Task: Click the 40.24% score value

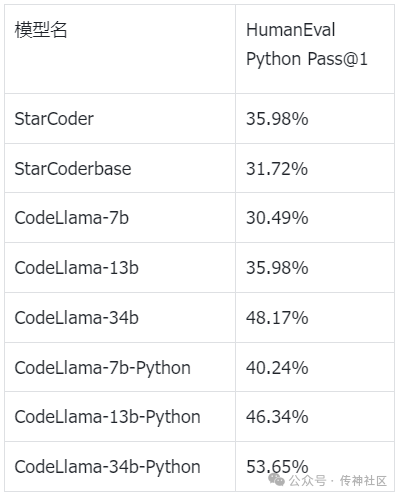Action: (x=277, y=368)
